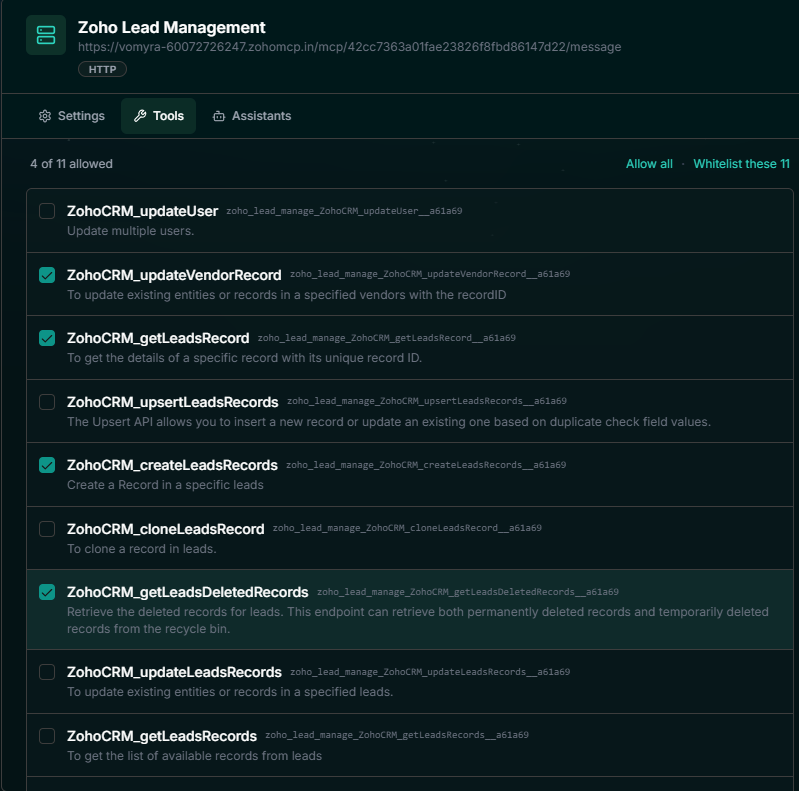The width and height of the screenshot is (799, 791).
Task: Click the ZohoCRM_getLeadsDeletedRecords tool name
Action: coord(188,592)
